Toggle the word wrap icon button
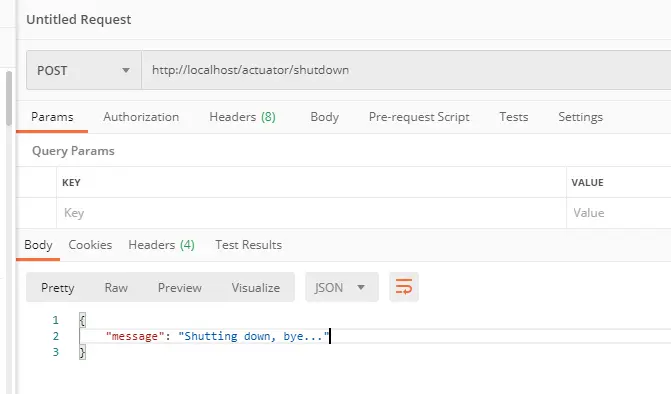671x394 pixels. tap(404, 287)
